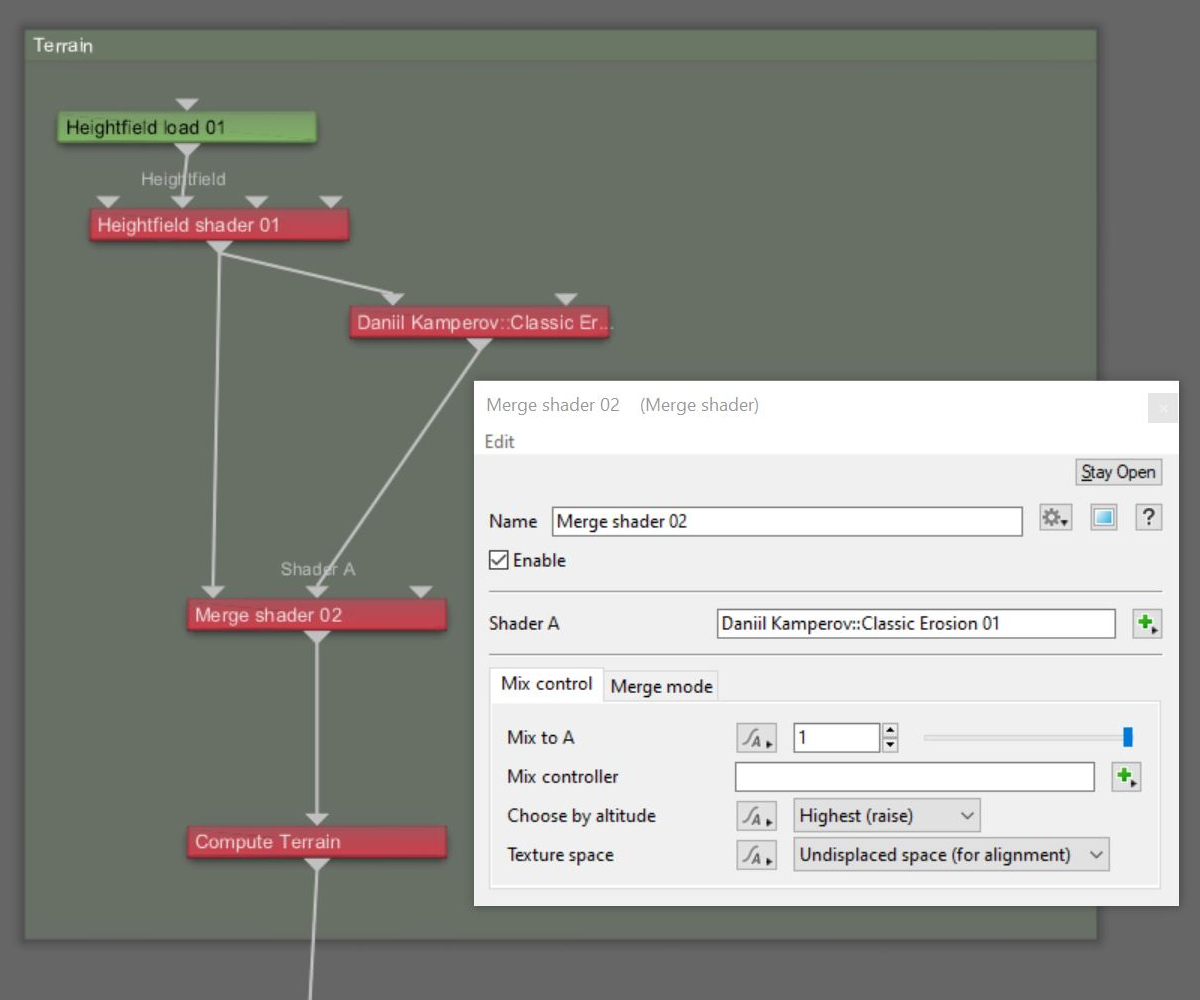Select the Compute Terrain node
This screenshot has width=1200, height=1000.
pyautogui.click(x=316, y=842)
